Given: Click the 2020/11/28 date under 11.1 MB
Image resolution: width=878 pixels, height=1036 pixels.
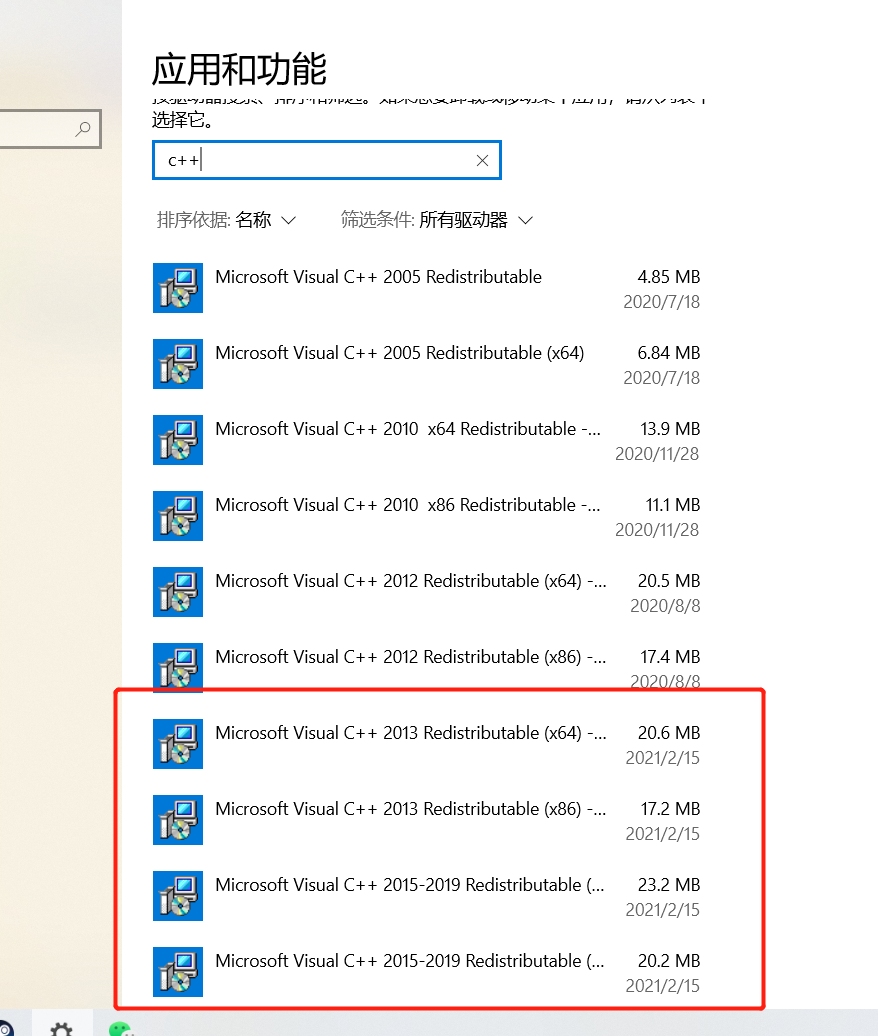Looking at the screenshot, I should tap(657, 530).
